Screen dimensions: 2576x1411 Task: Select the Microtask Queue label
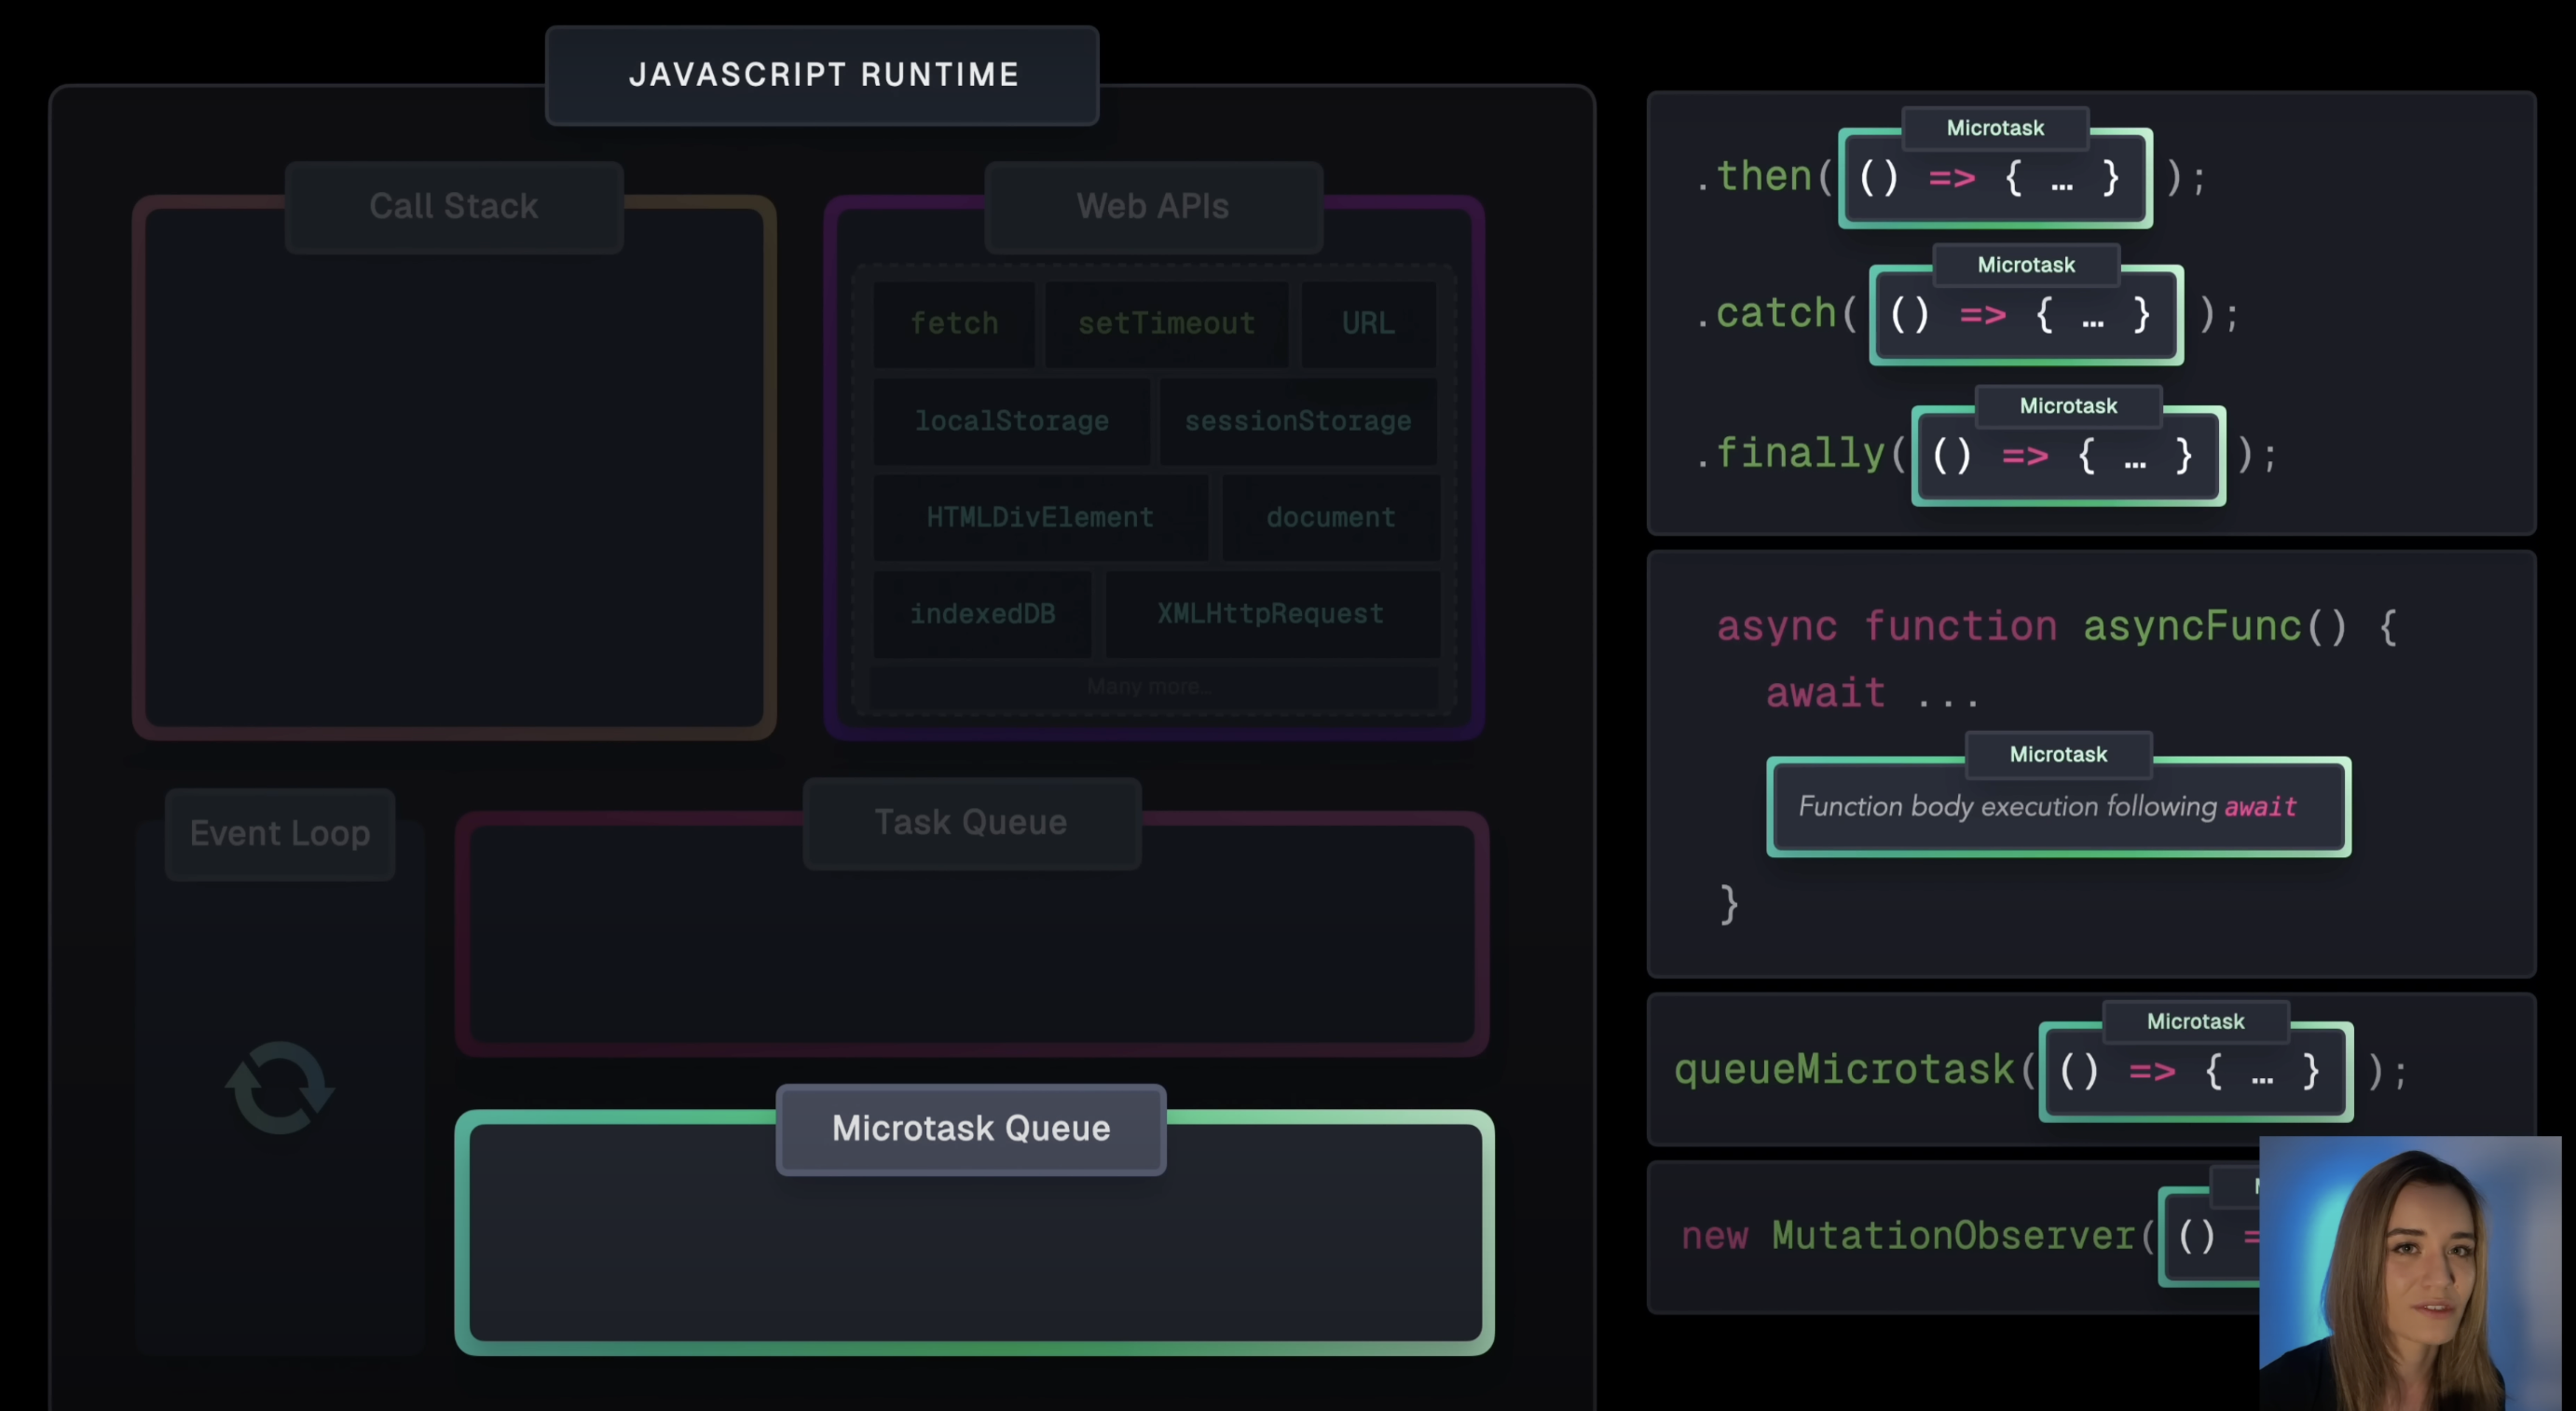click(971, 1128)
